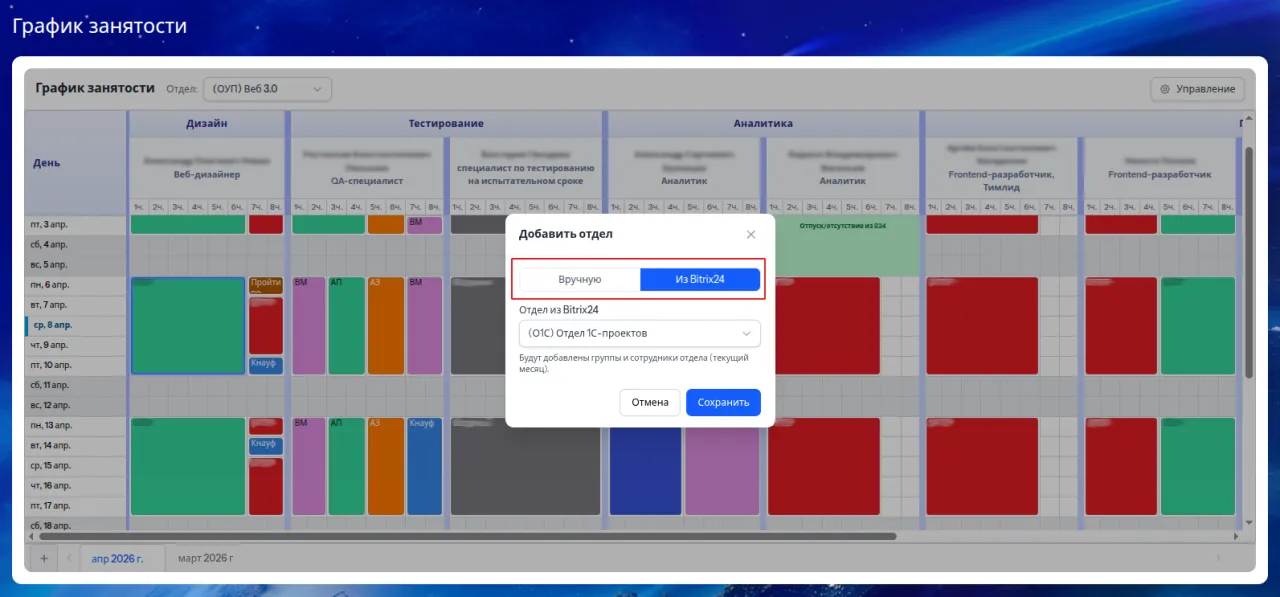Viewport: 1280px width, 597px height.
Task: Click the vertical scrollbar of schedule
Action: (x=1248, y=260)
